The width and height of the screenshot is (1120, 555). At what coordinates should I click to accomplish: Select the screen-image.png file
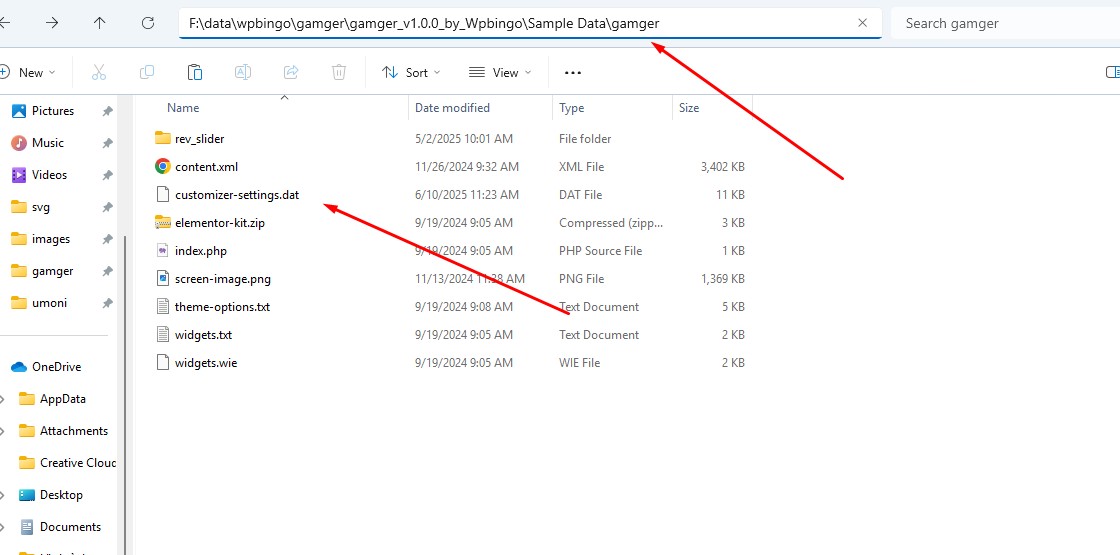222,279
